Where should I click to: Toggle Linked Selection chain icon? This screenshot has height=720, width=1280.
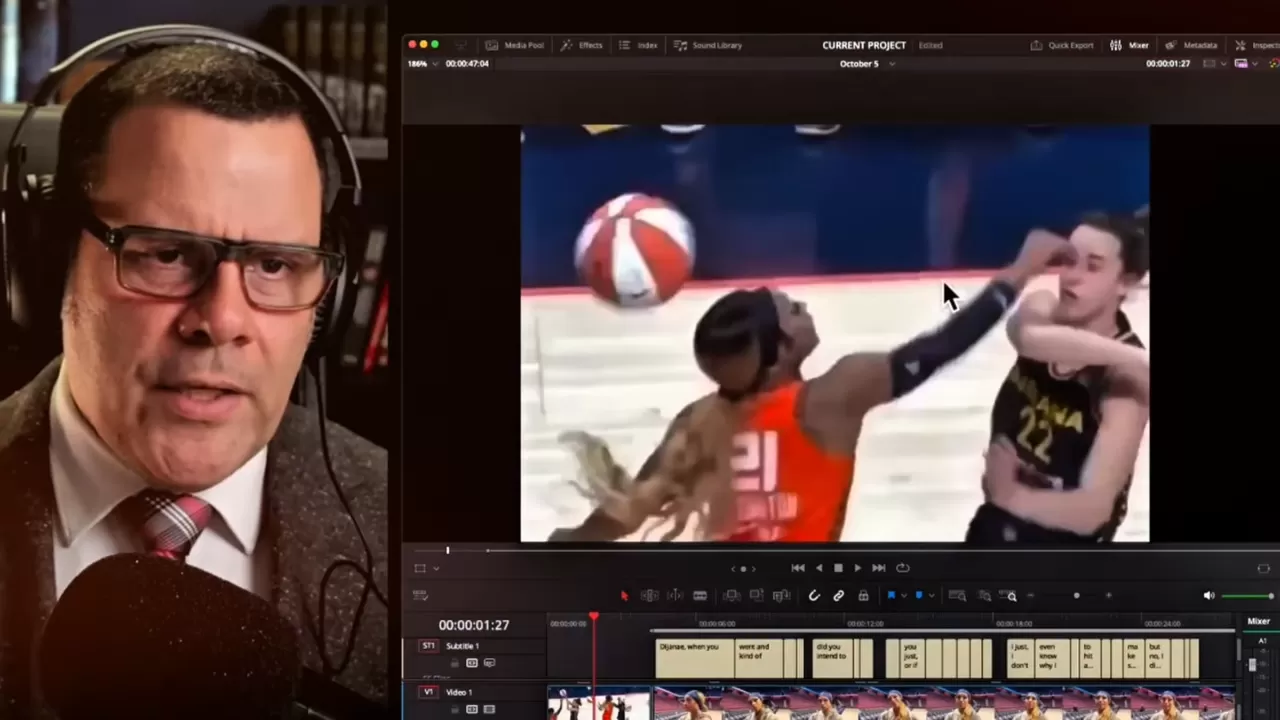[839, 596]
